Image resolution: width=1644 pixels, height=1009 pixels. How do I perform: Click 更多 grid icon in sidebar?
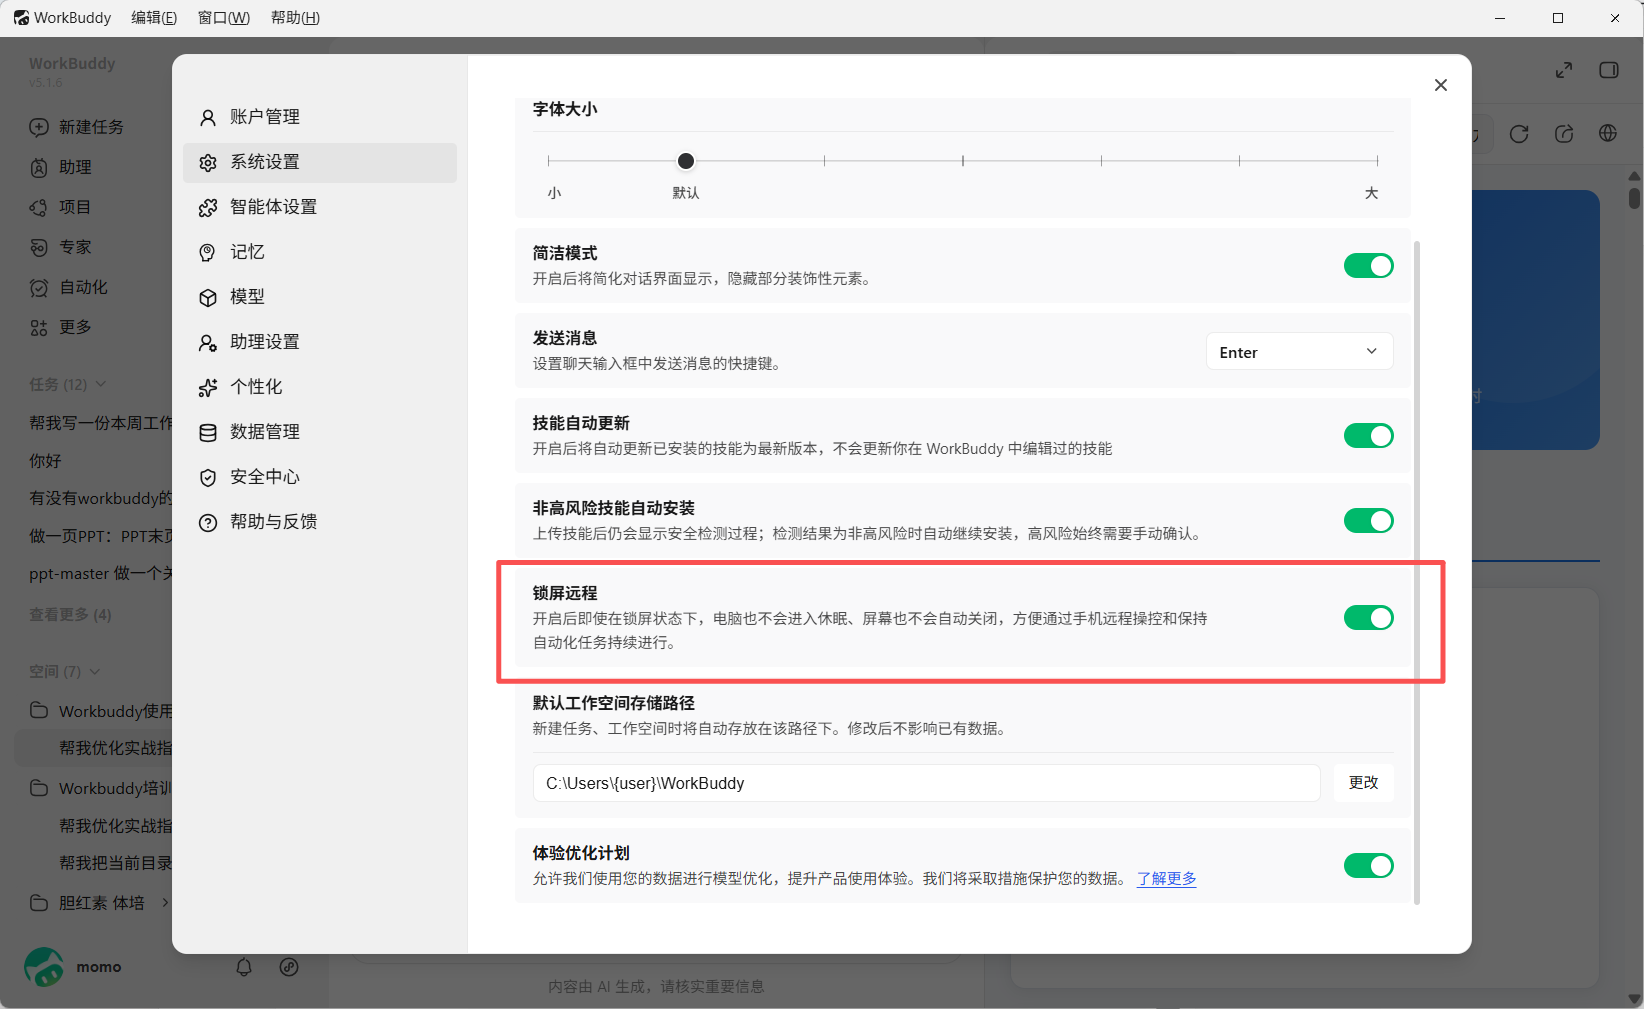pyautogui.click(x=39, y=327)
